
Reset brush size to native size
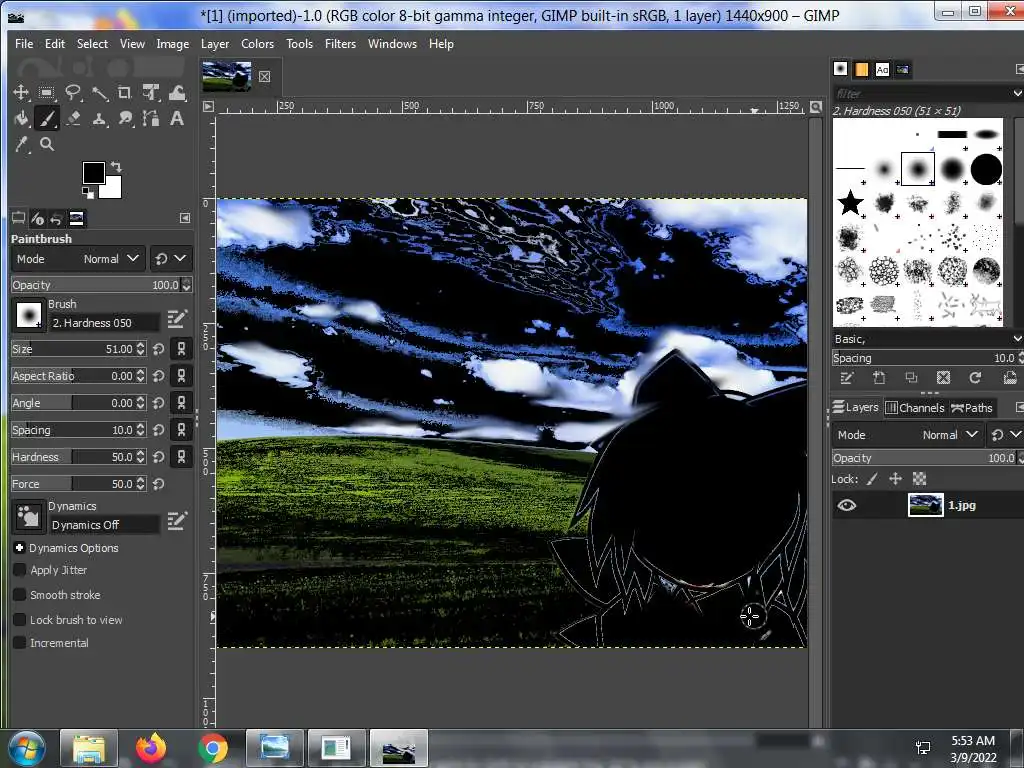tap(159, 349)
